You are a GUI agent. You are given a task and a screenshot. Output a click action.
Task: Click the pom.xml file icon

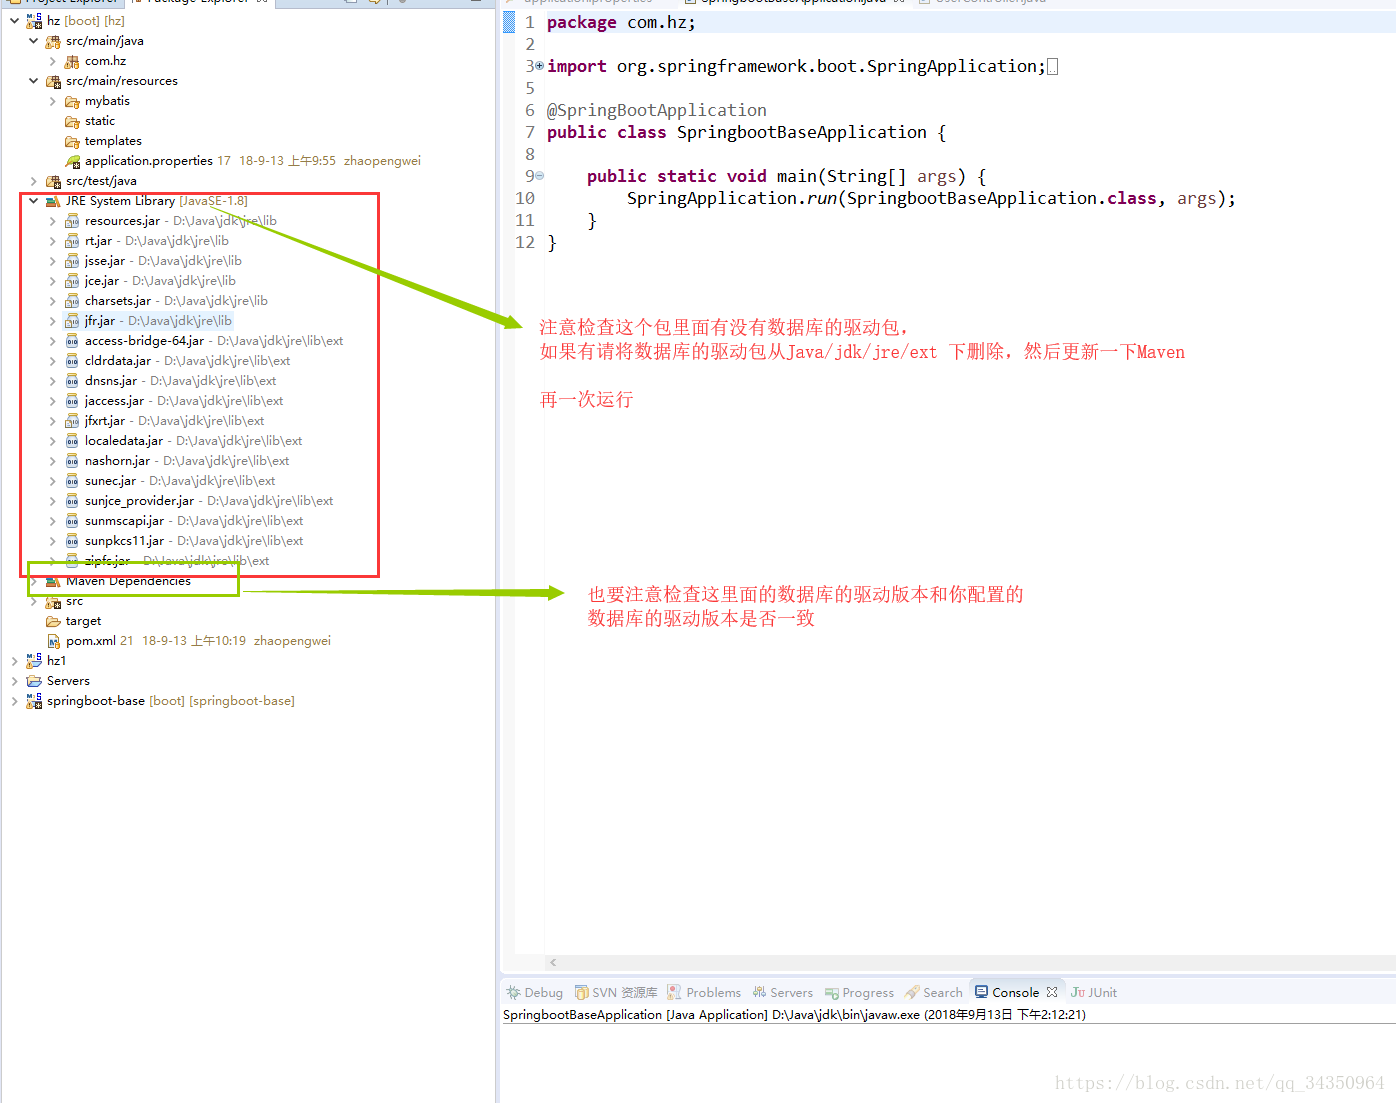[53, 641]
